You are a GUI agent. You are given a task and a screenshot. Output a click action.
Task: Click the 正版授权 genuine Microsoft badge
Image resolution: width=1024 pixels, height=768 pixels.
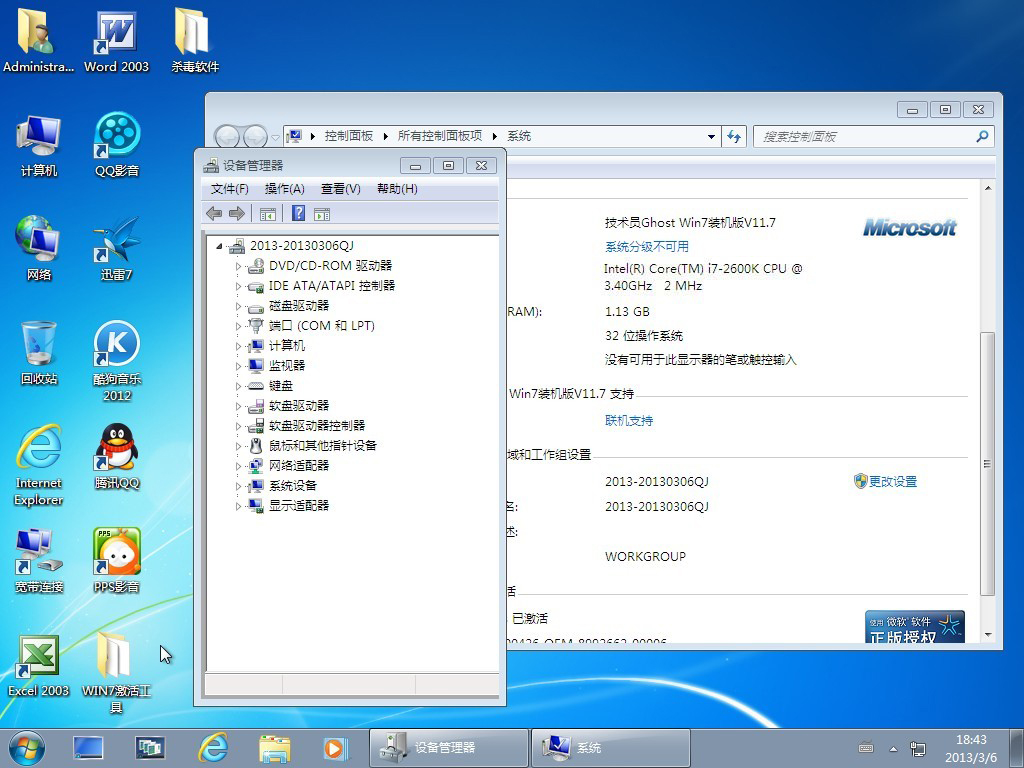(x=915, y=627)
